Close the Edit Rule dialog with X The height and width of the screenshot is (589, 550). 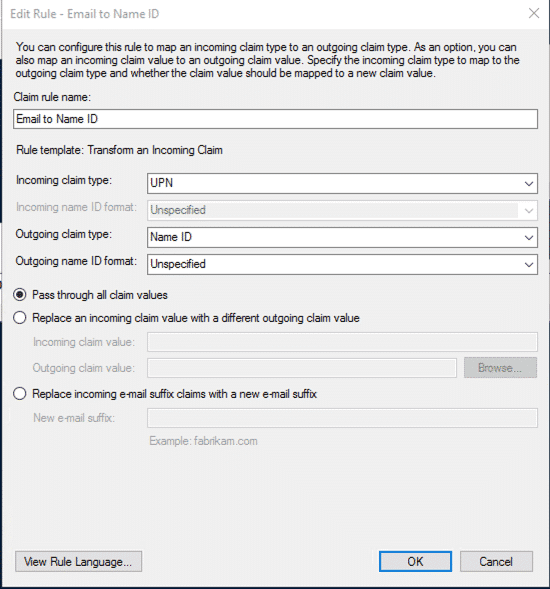(x=533, y=14)
